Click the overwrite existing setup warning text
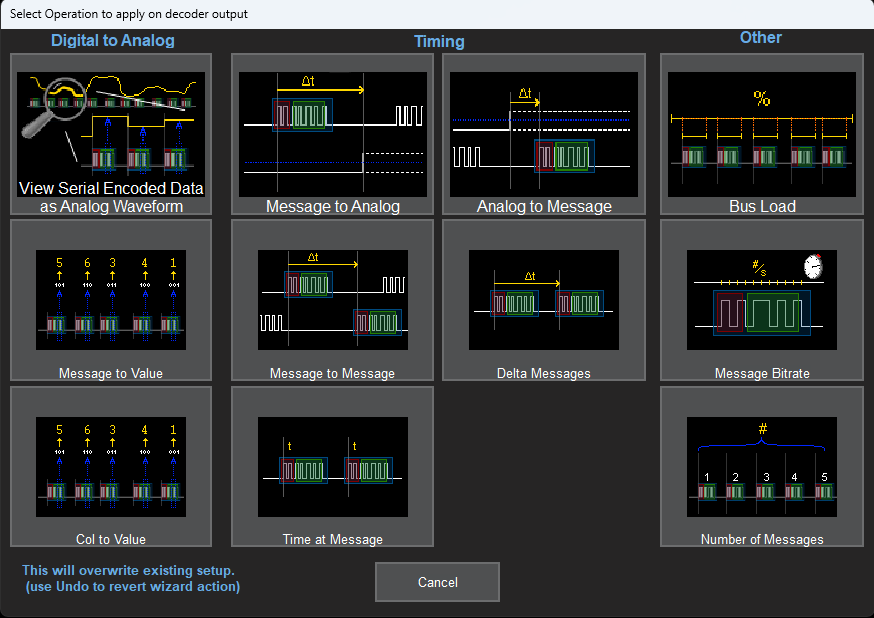The image size is (874, 618). coord(131,578)
